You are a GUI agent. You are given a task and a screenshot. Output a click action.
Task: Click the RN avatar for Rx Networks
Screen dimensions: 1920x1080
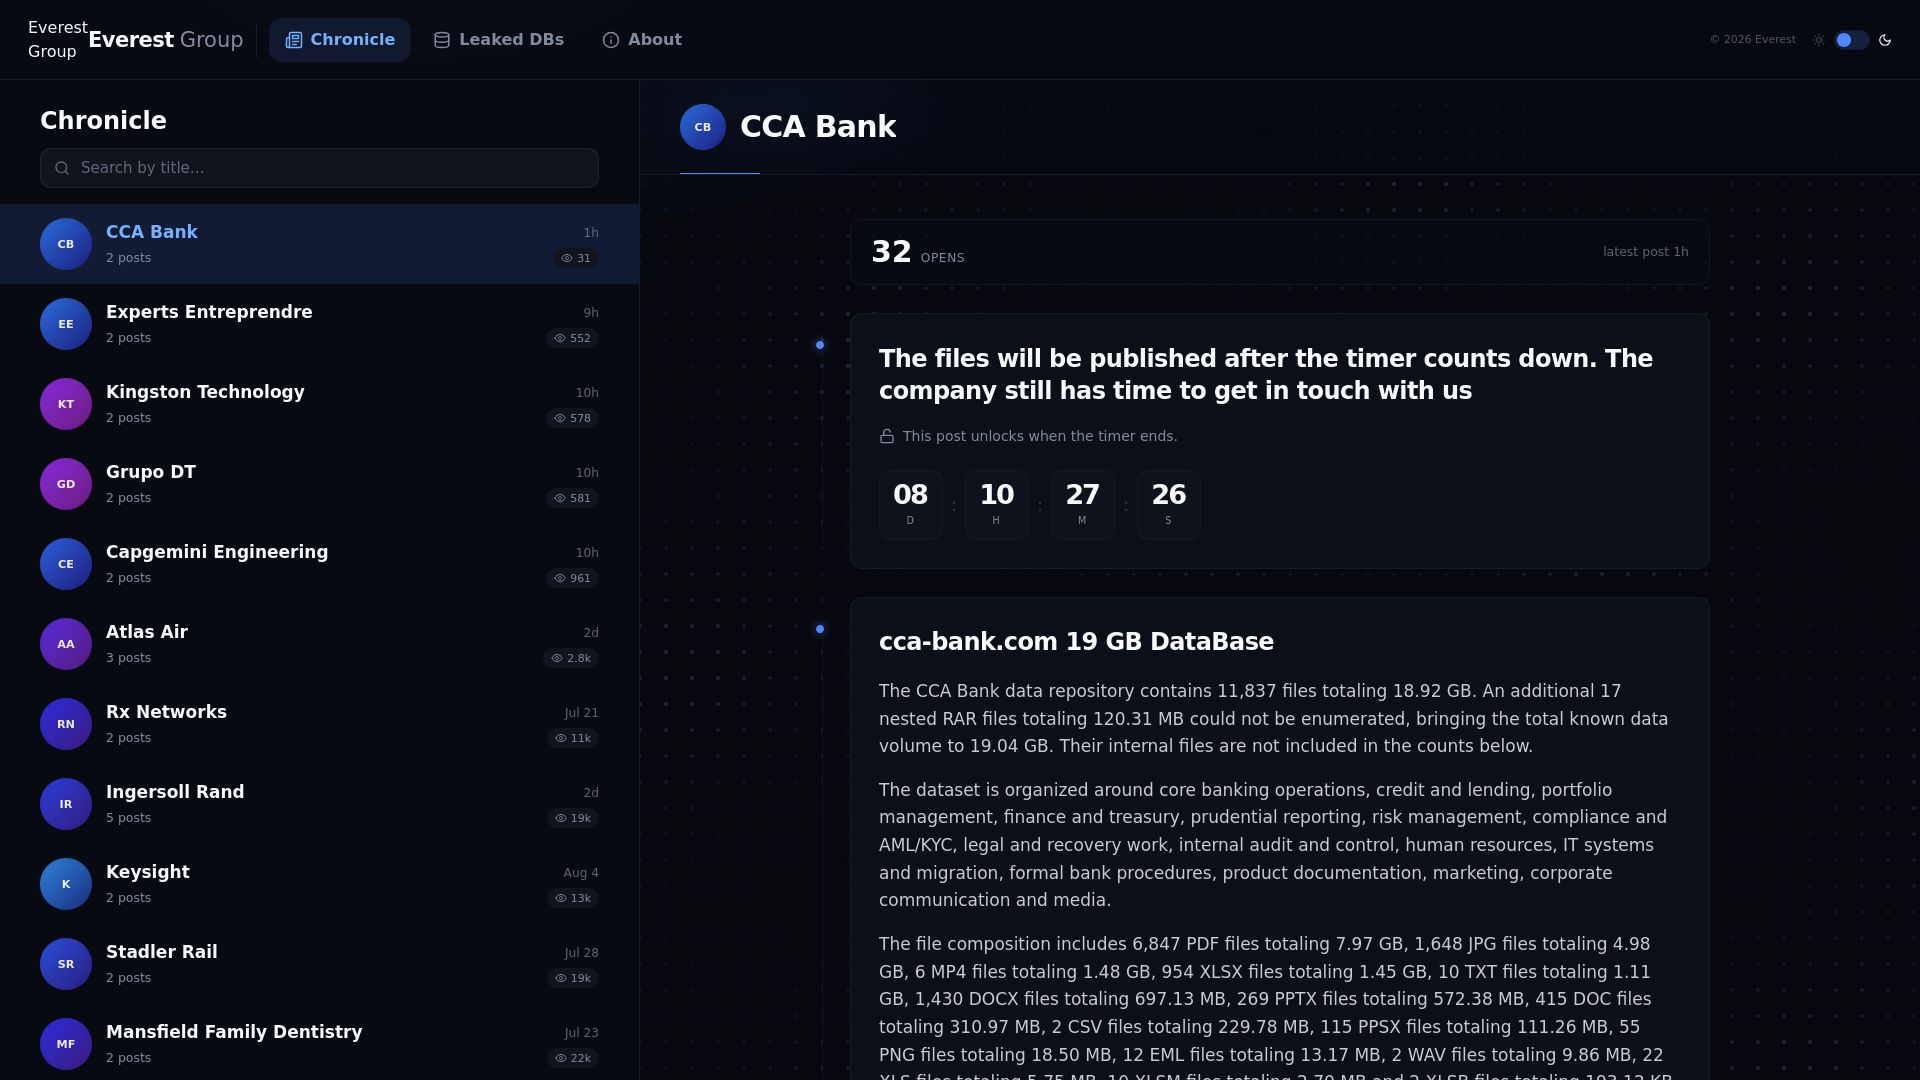click(66, 724)
